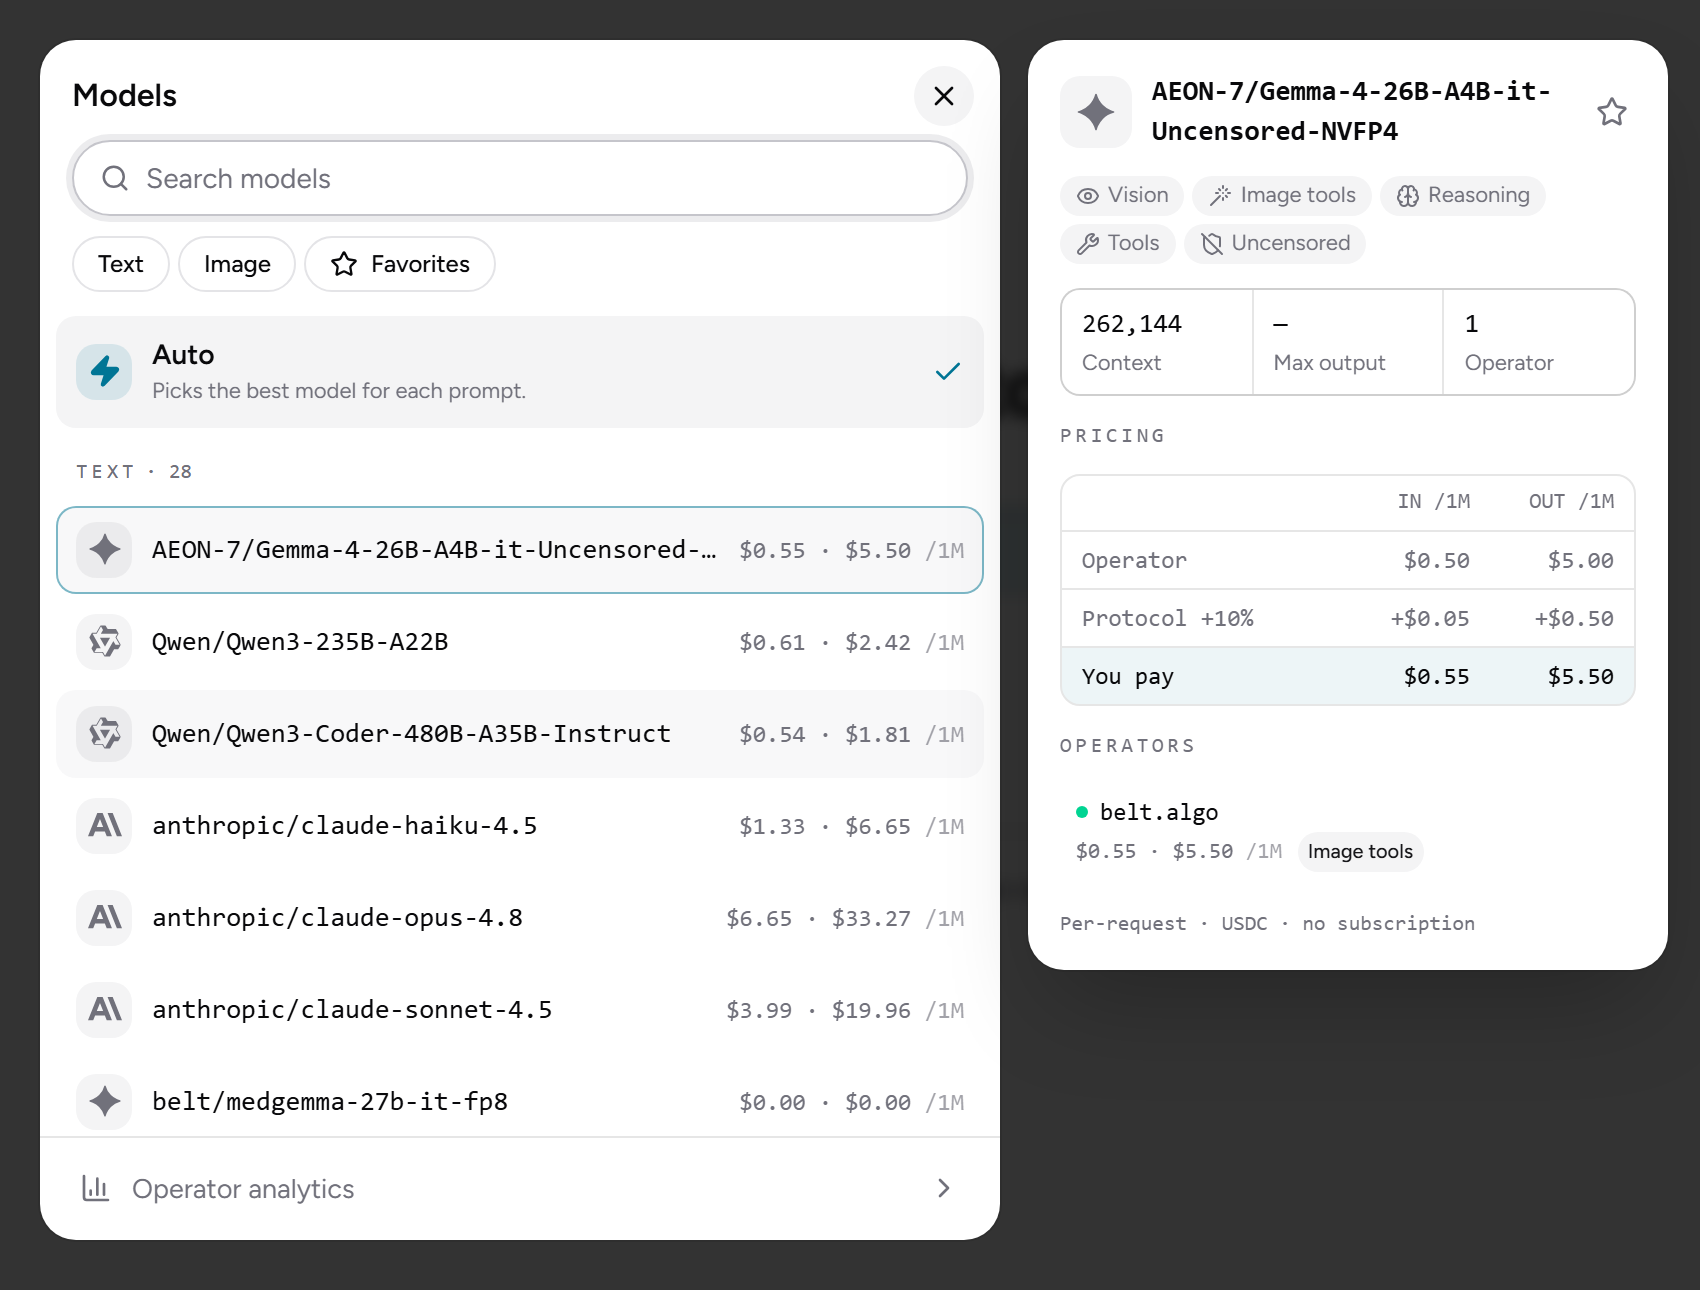Click the AEON-7 model title in details
Screen dimensions: 1700x1290
coord(1351,112)
